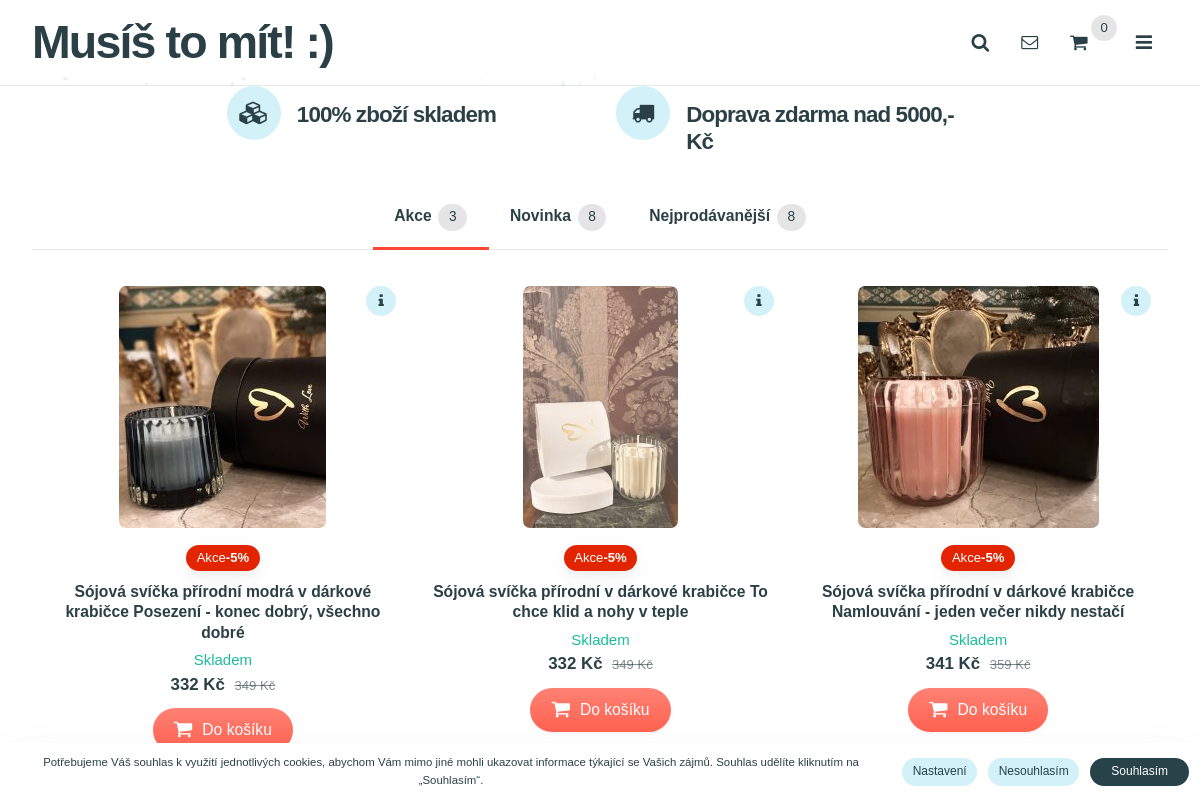Open the hamburger navigation menu
Viewport: 1200px width, 800px height.
click(x=1143, y=42)
